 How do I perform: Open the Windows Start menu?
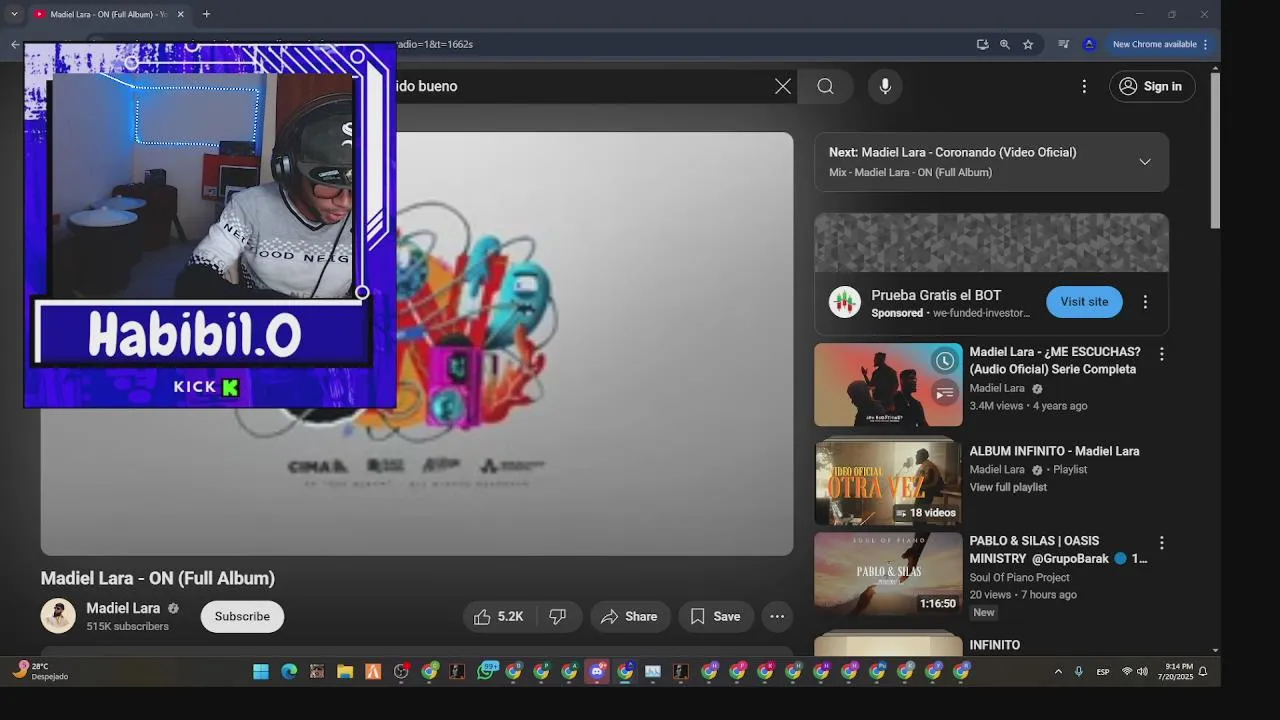click(x=261, y=672)
